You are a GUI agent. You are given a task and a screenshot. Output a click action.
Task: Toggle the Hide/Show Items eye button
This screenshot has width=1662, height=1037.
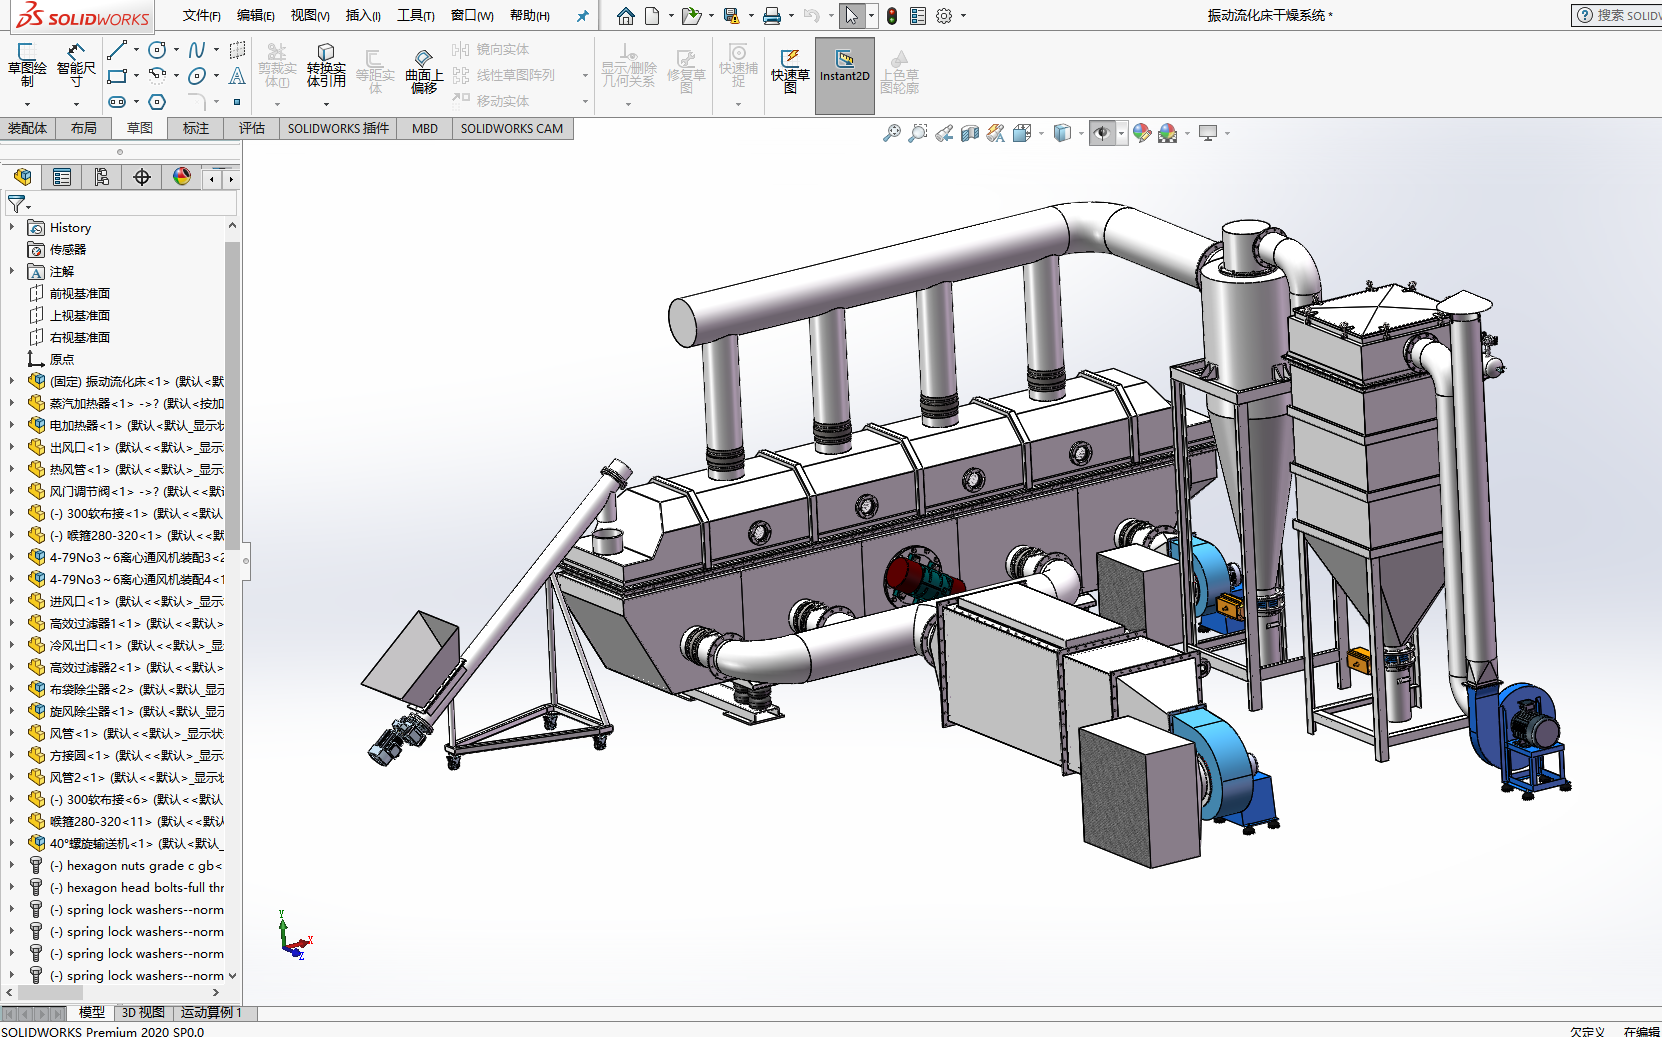(1102, 133)
